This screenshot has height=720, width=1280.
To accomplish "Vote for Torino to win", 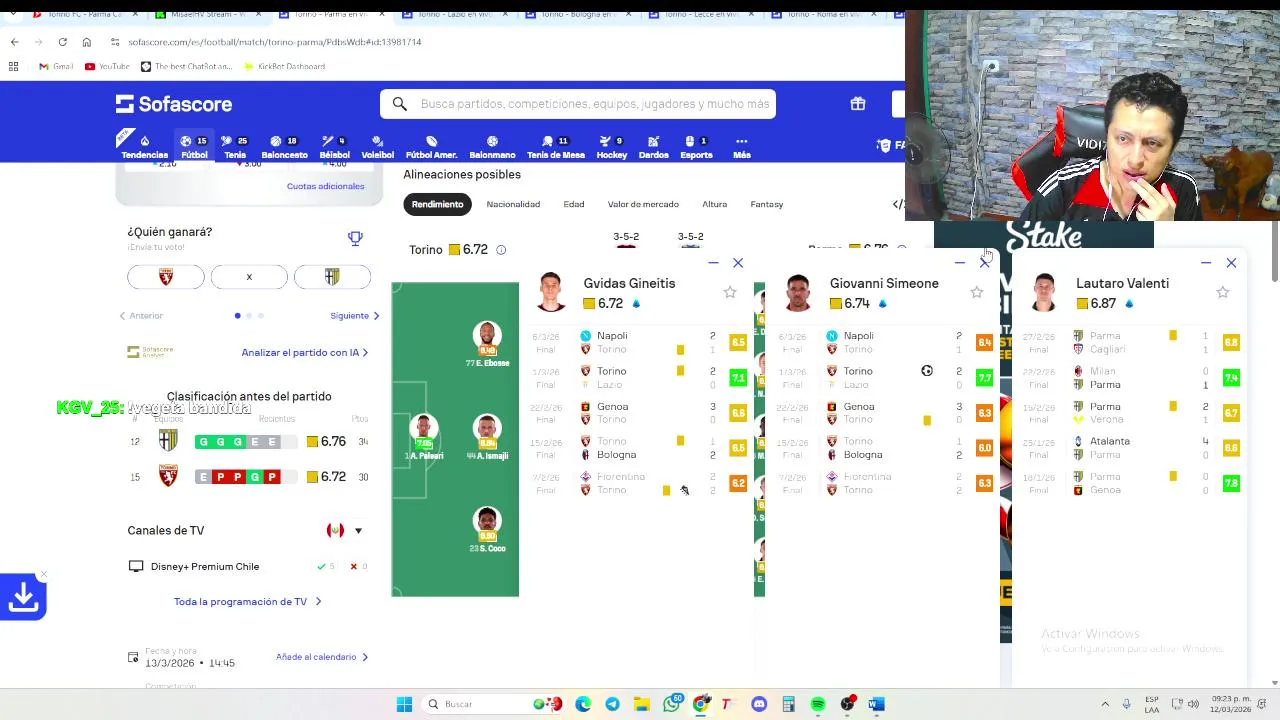I will (x=166, y=277).
